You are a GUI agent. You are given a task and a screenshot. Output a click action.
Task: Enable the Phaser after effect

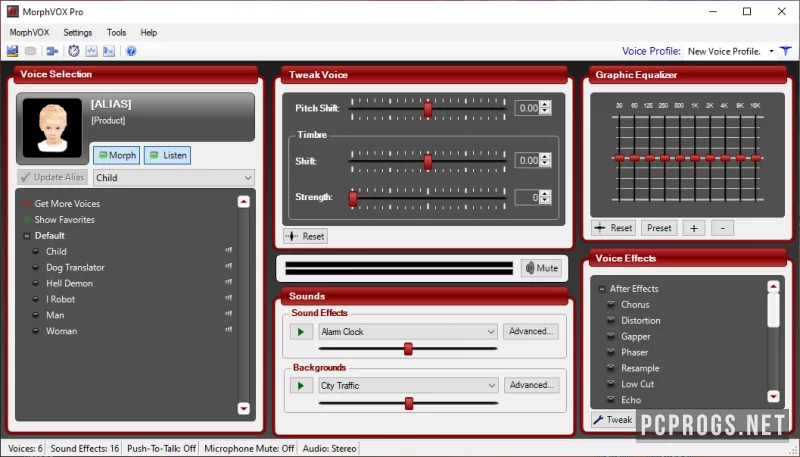point(610,352)
